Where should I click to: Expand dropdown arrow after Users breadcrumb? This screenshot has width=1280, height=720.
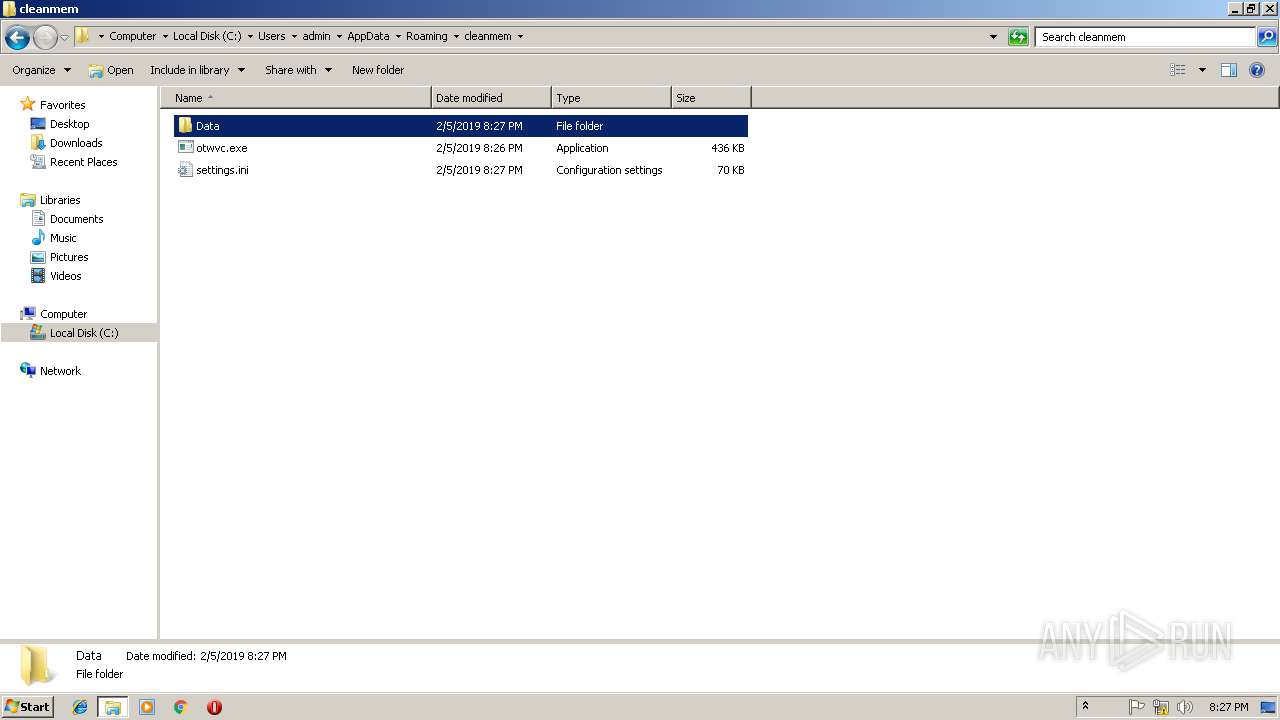pyautogui.click(x=294, y=37)
